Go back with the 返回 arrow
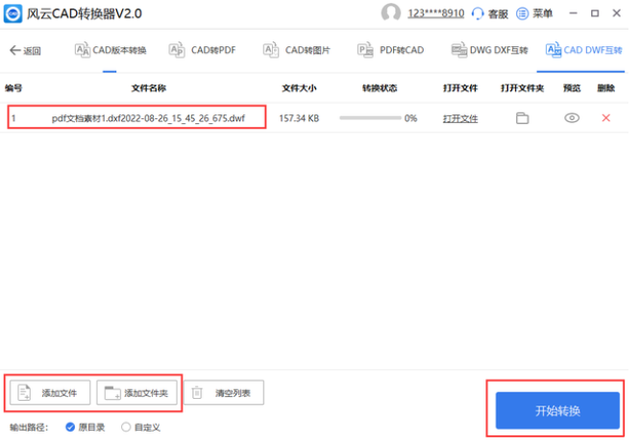 (25, 51)
